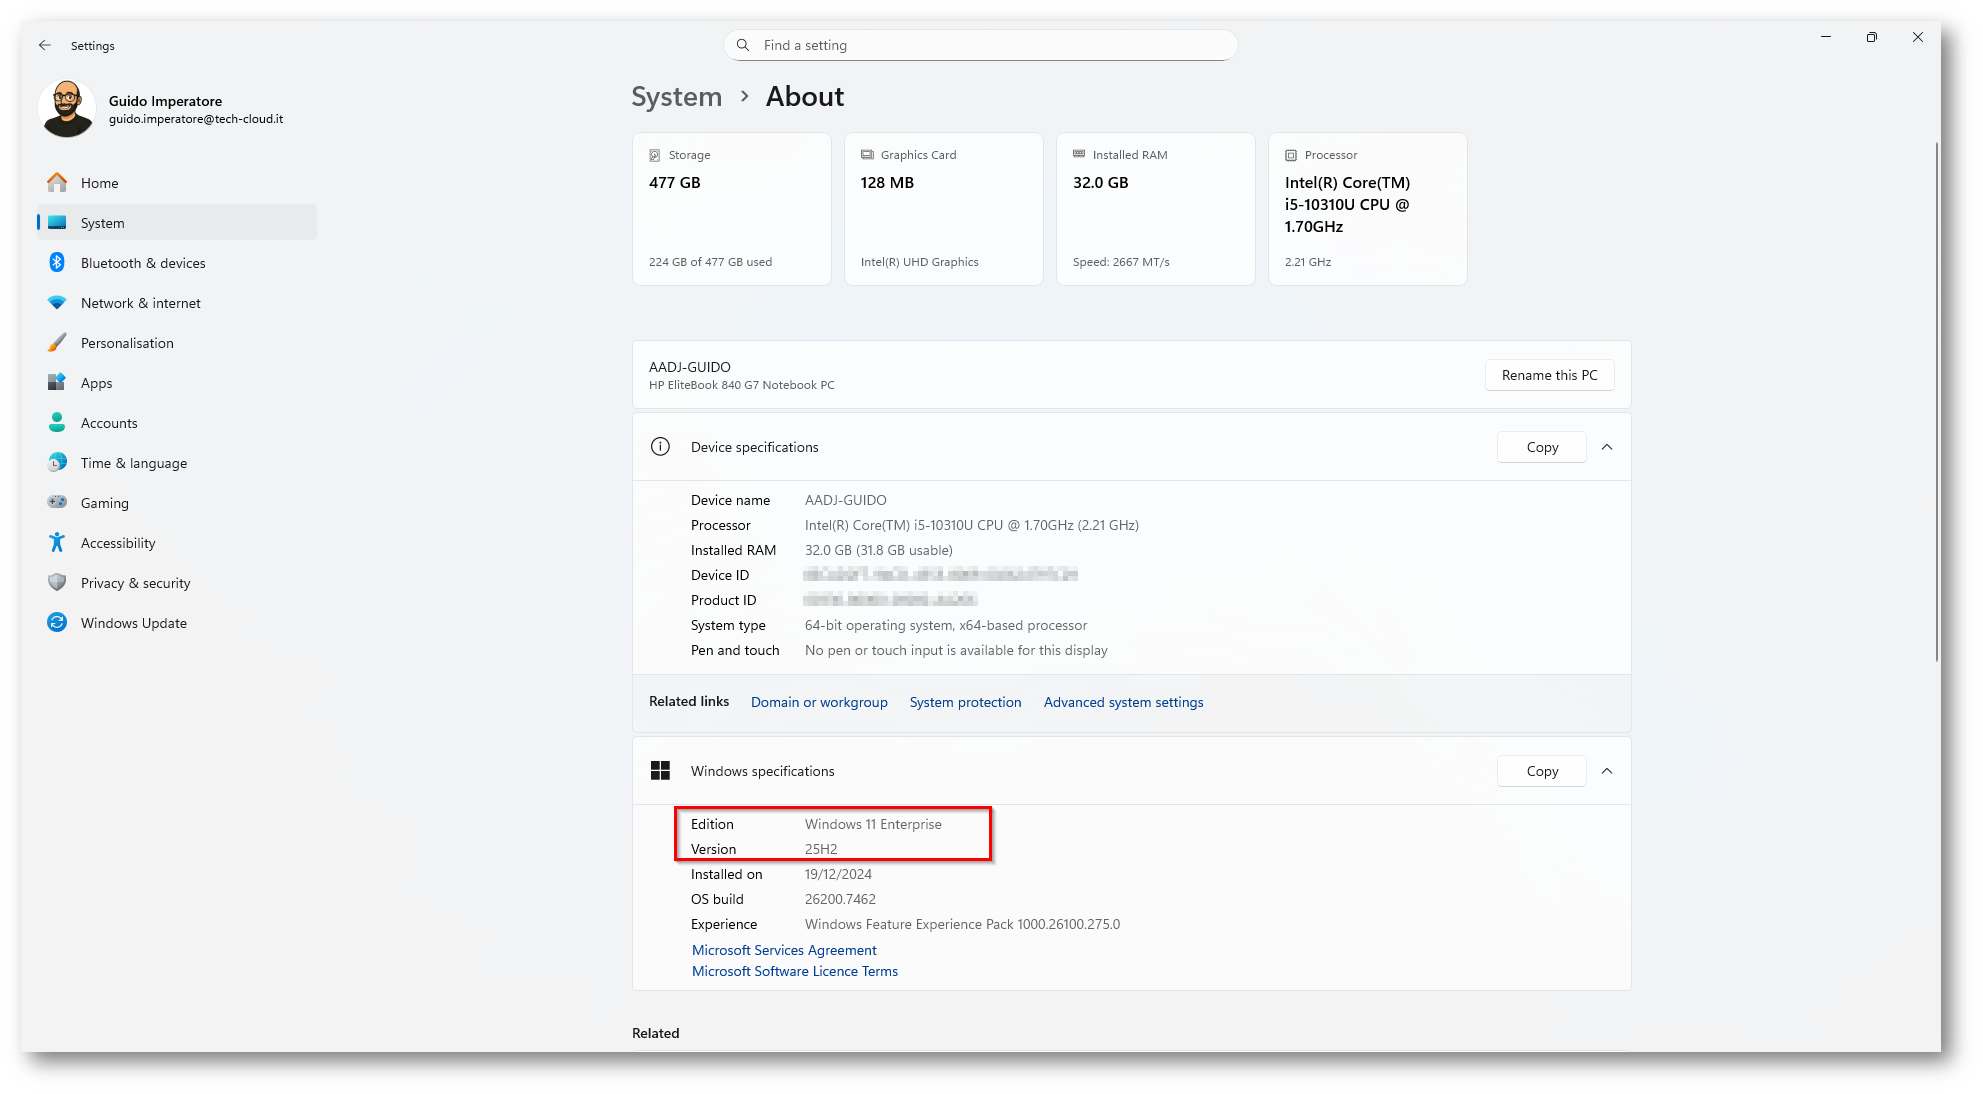Screen dimensions: 1983x1094
Task: Click the Bluetooth & devices icon
Action: (57, 263)
